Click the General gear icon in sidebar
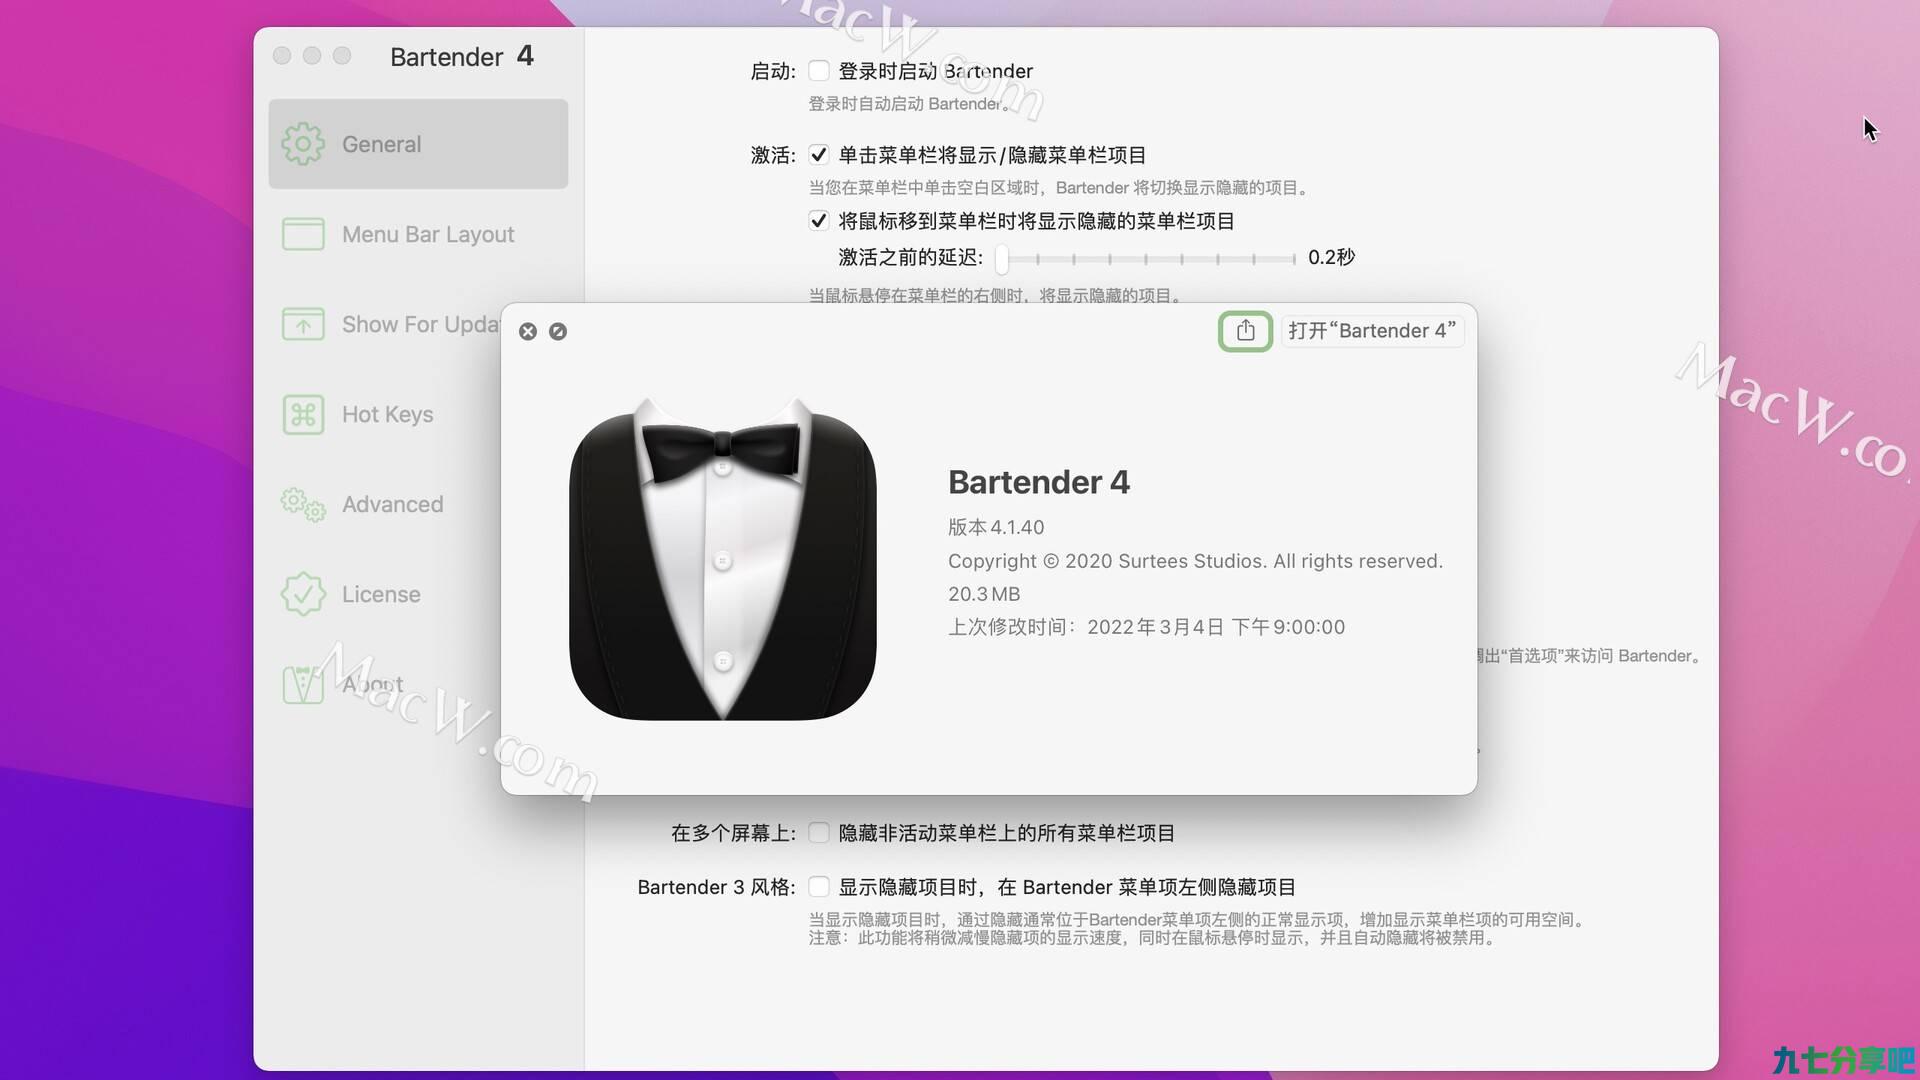Screen dimensions: 1920x1080 (303, 144)
